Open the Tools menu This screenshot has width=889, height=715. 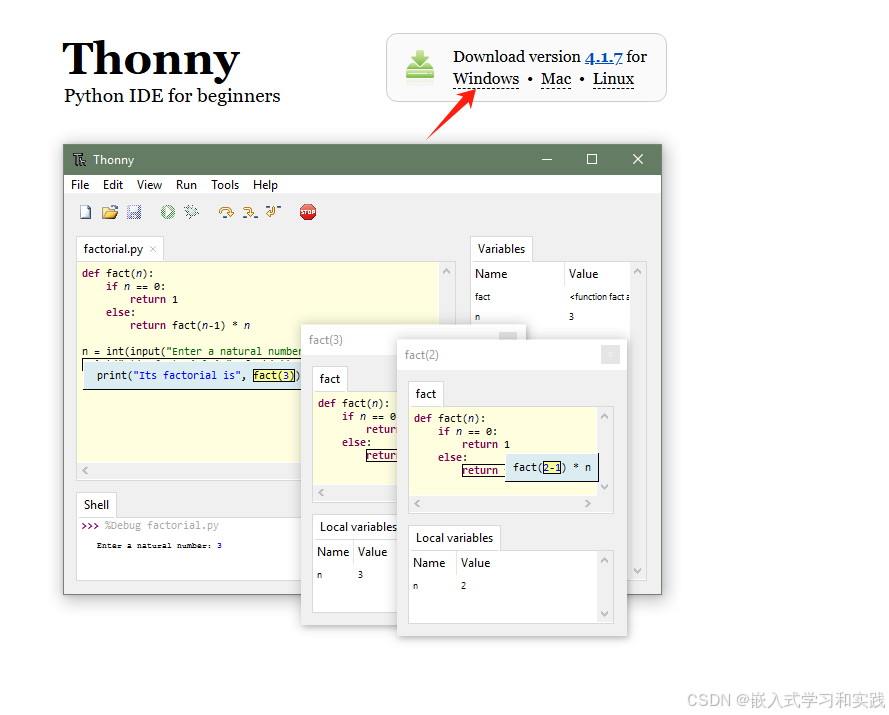225,185
